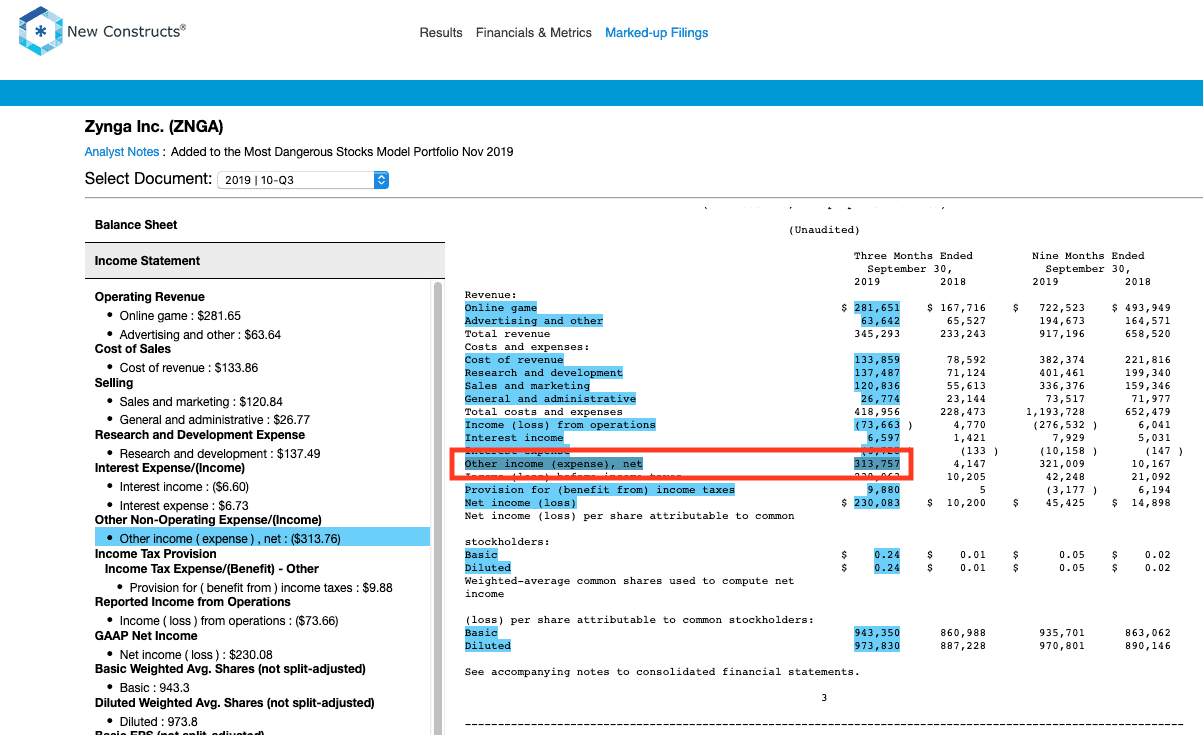Select Provision for income taxes : $9.88 item

(261, 588)
